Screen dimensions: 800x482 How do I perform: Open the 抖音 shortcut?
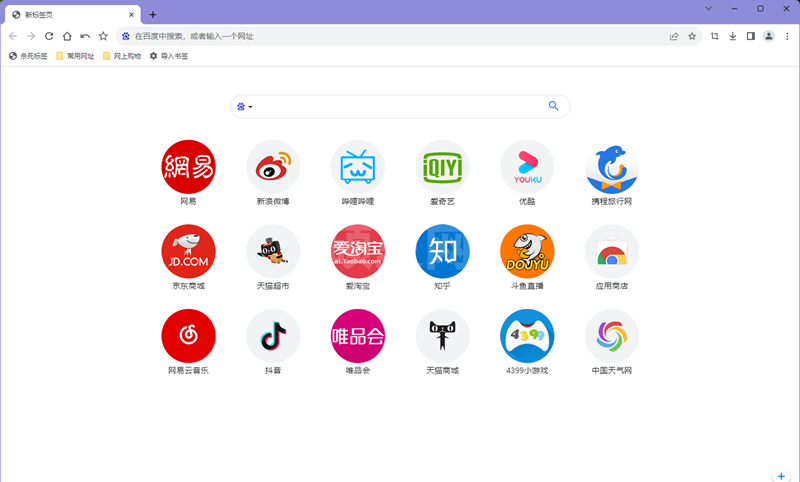(x=273, y=336)
